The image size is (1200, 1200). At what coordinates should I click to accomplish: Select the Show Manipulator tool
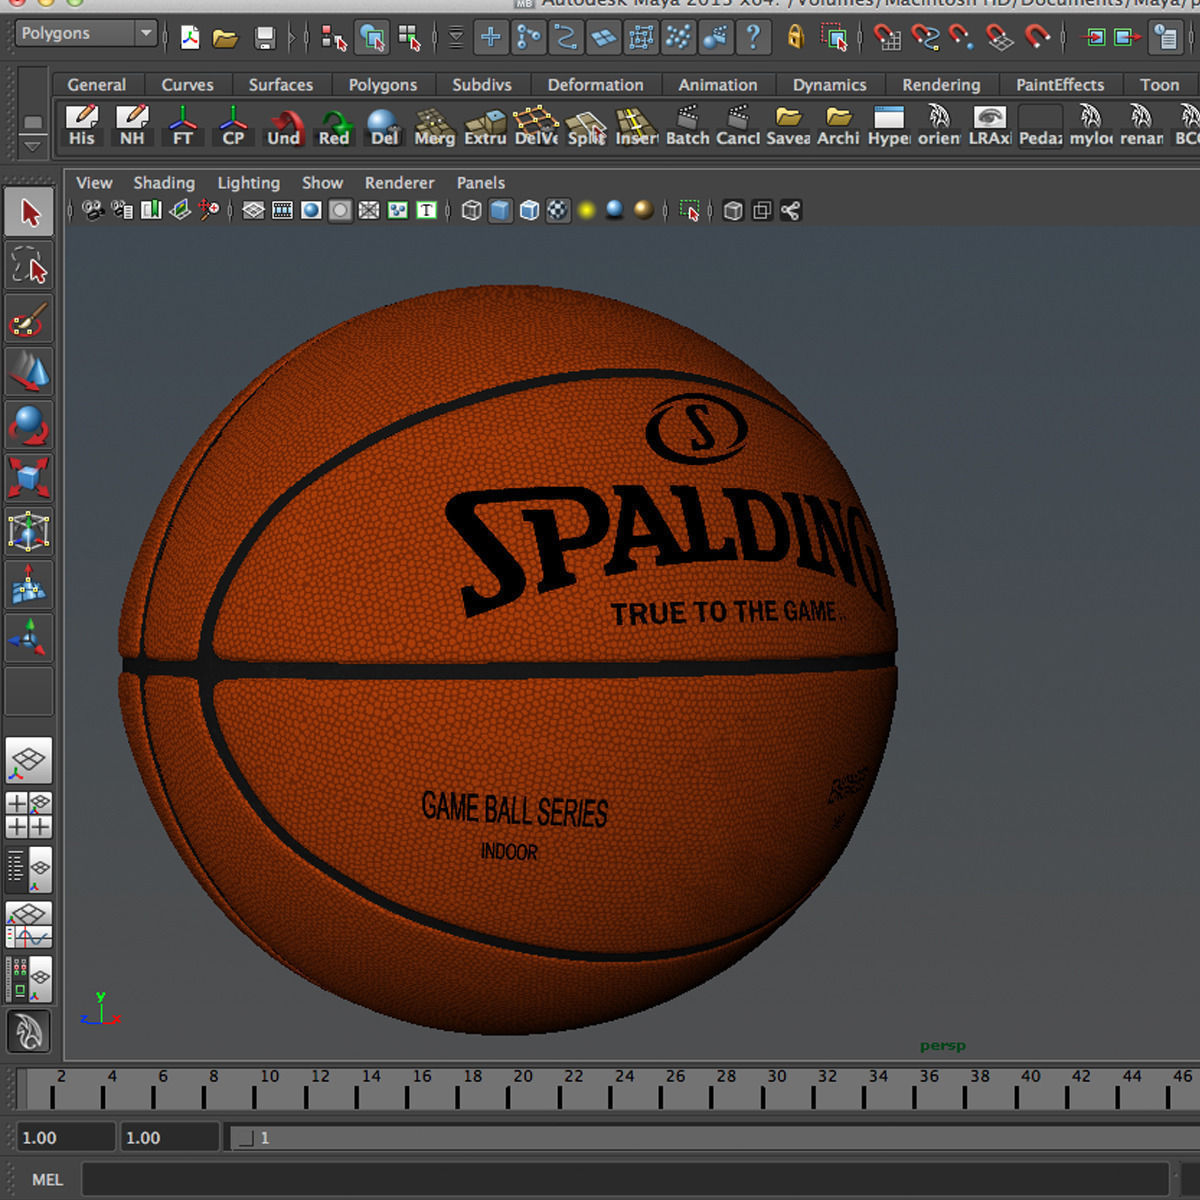click(x=29, y=637)
